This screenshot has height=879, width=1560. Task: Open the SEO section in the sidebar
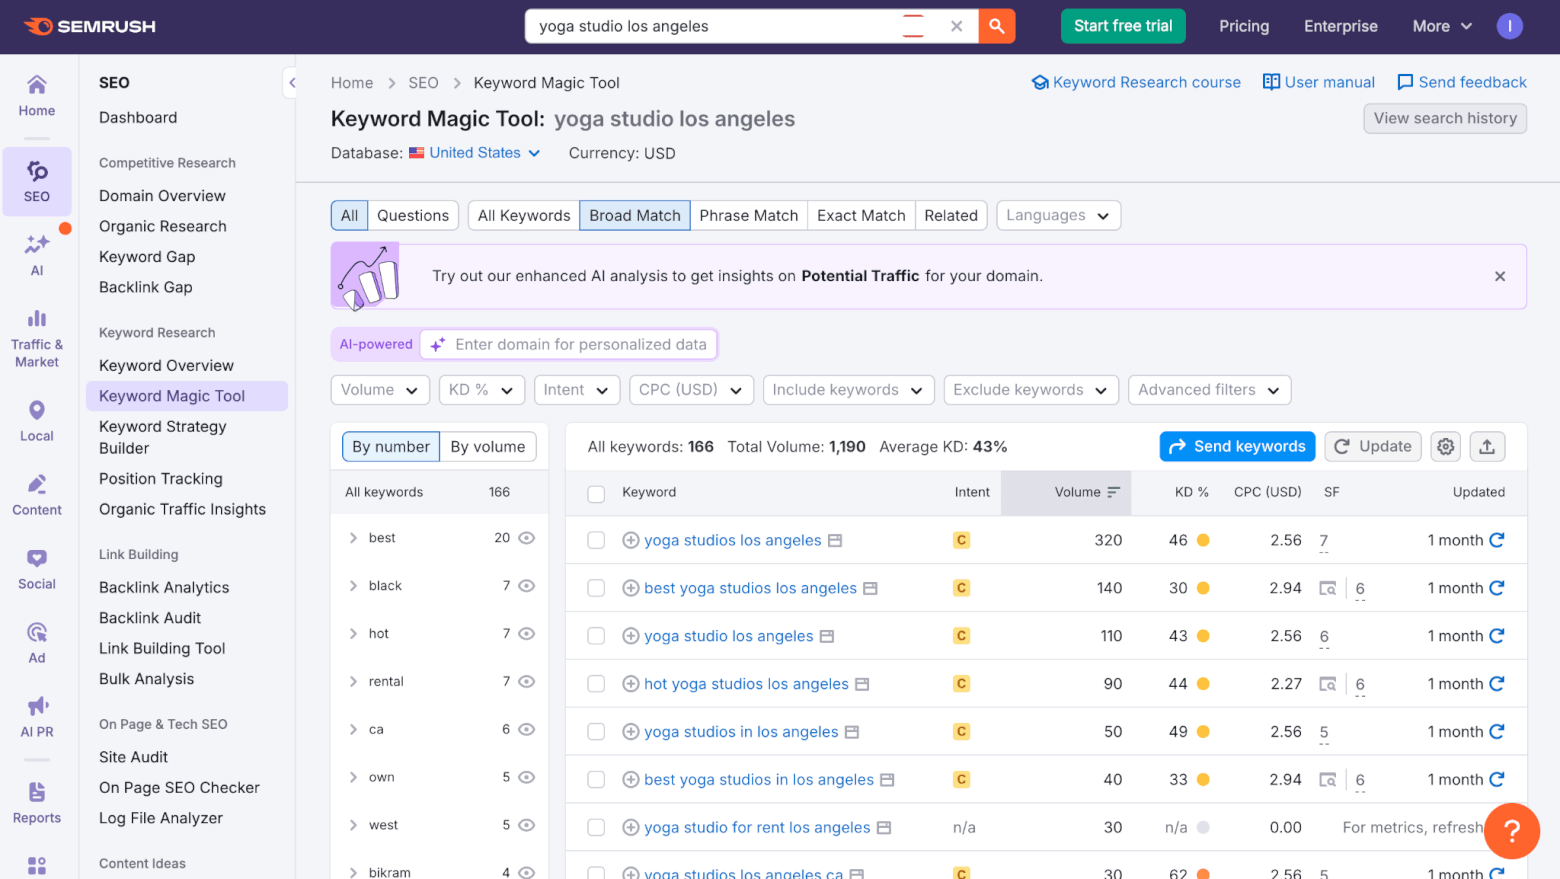click(36, 182)
